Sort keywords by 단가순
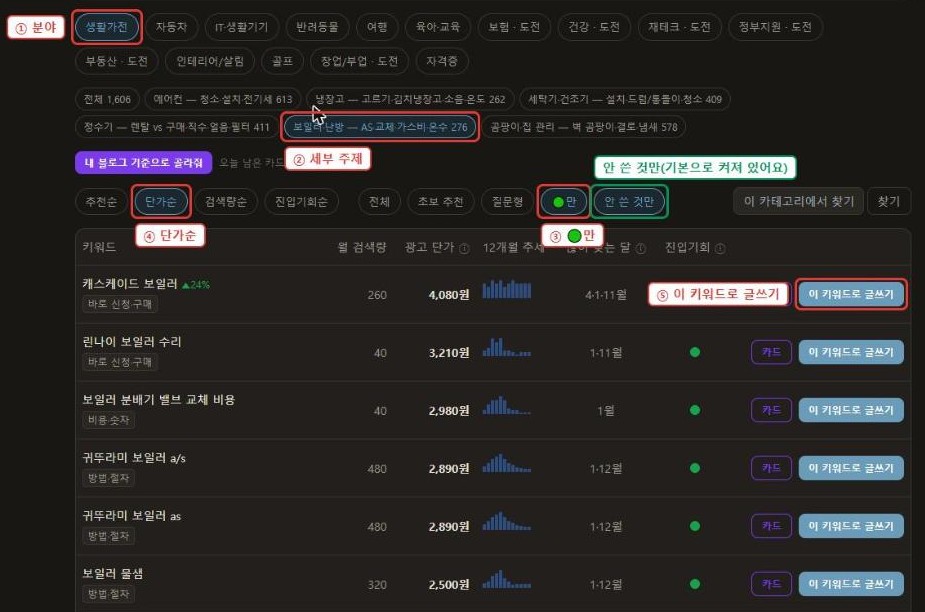This screenshot has width=925, height=612. pyautogui.click(x=160, y=202)
